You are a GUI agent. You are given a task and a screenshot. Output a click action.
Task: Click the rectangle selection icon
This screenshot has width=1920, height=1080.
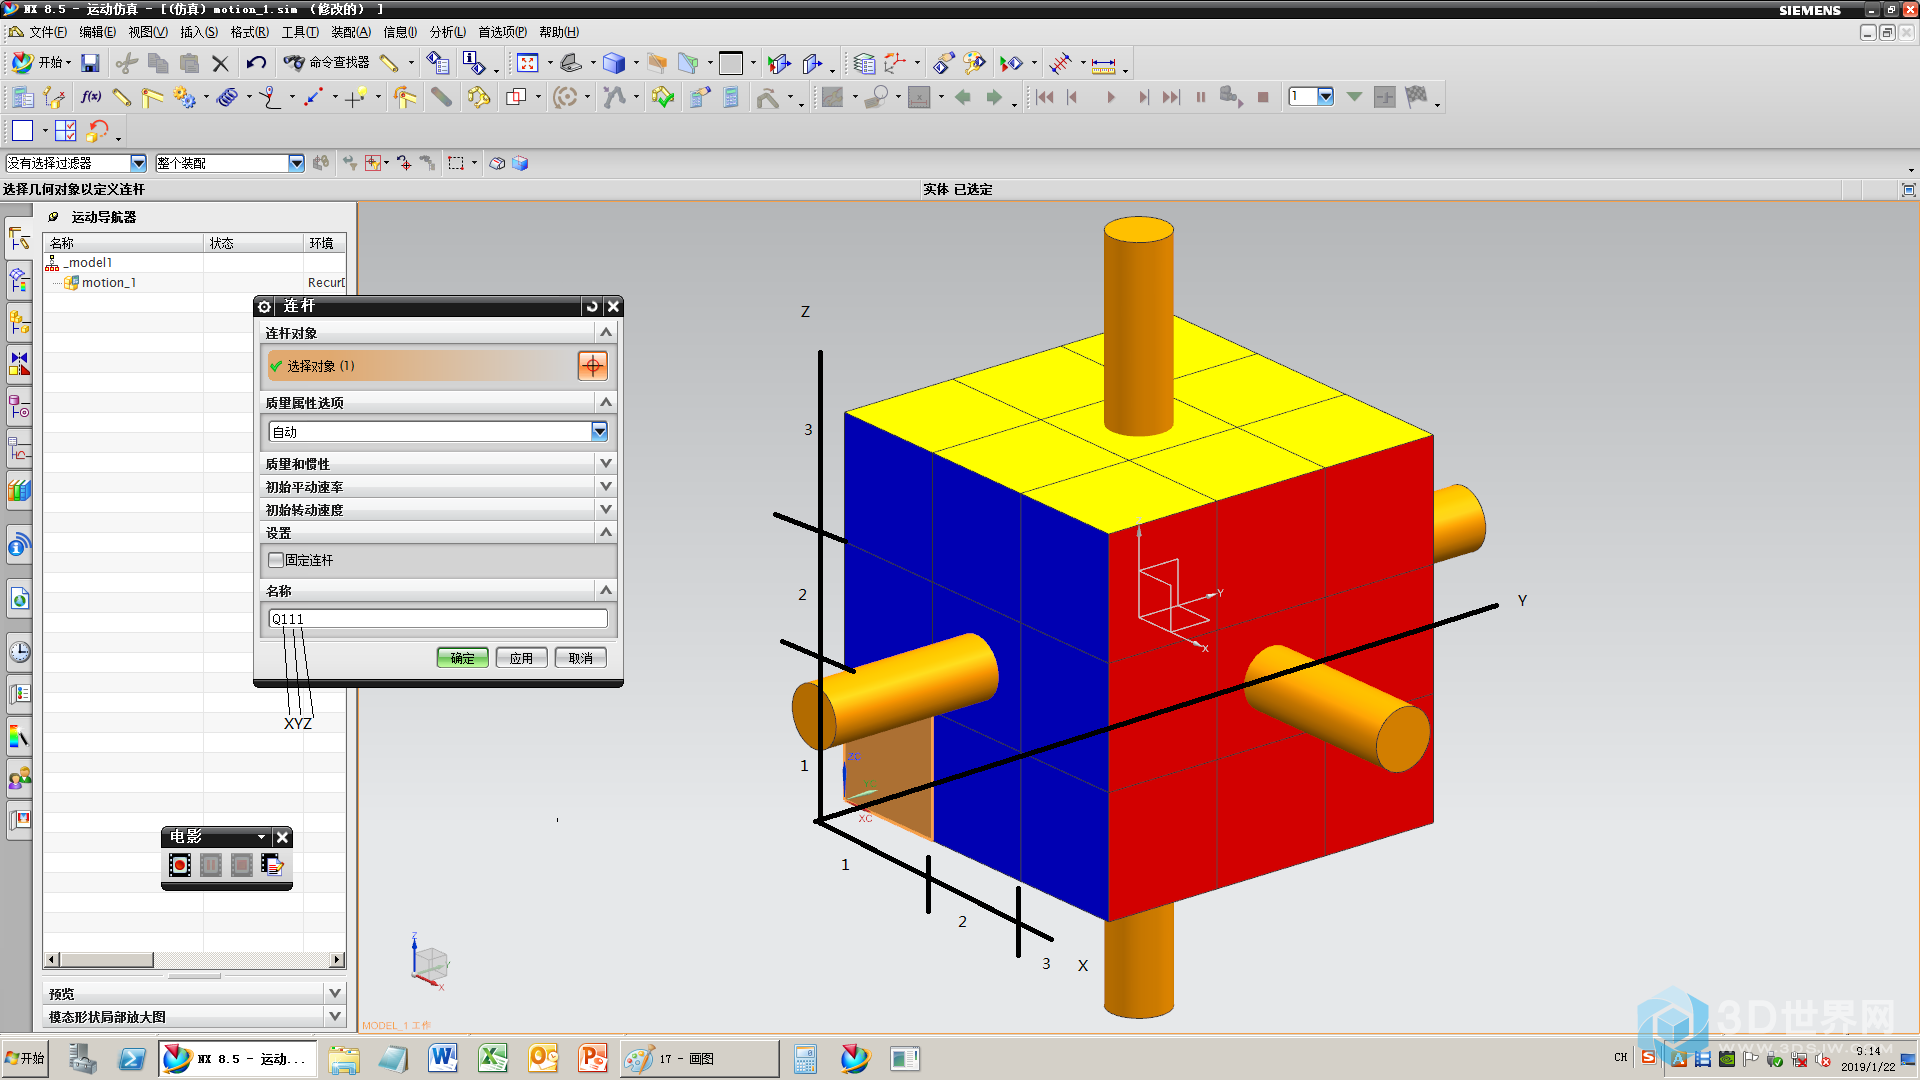click(456, 163)
